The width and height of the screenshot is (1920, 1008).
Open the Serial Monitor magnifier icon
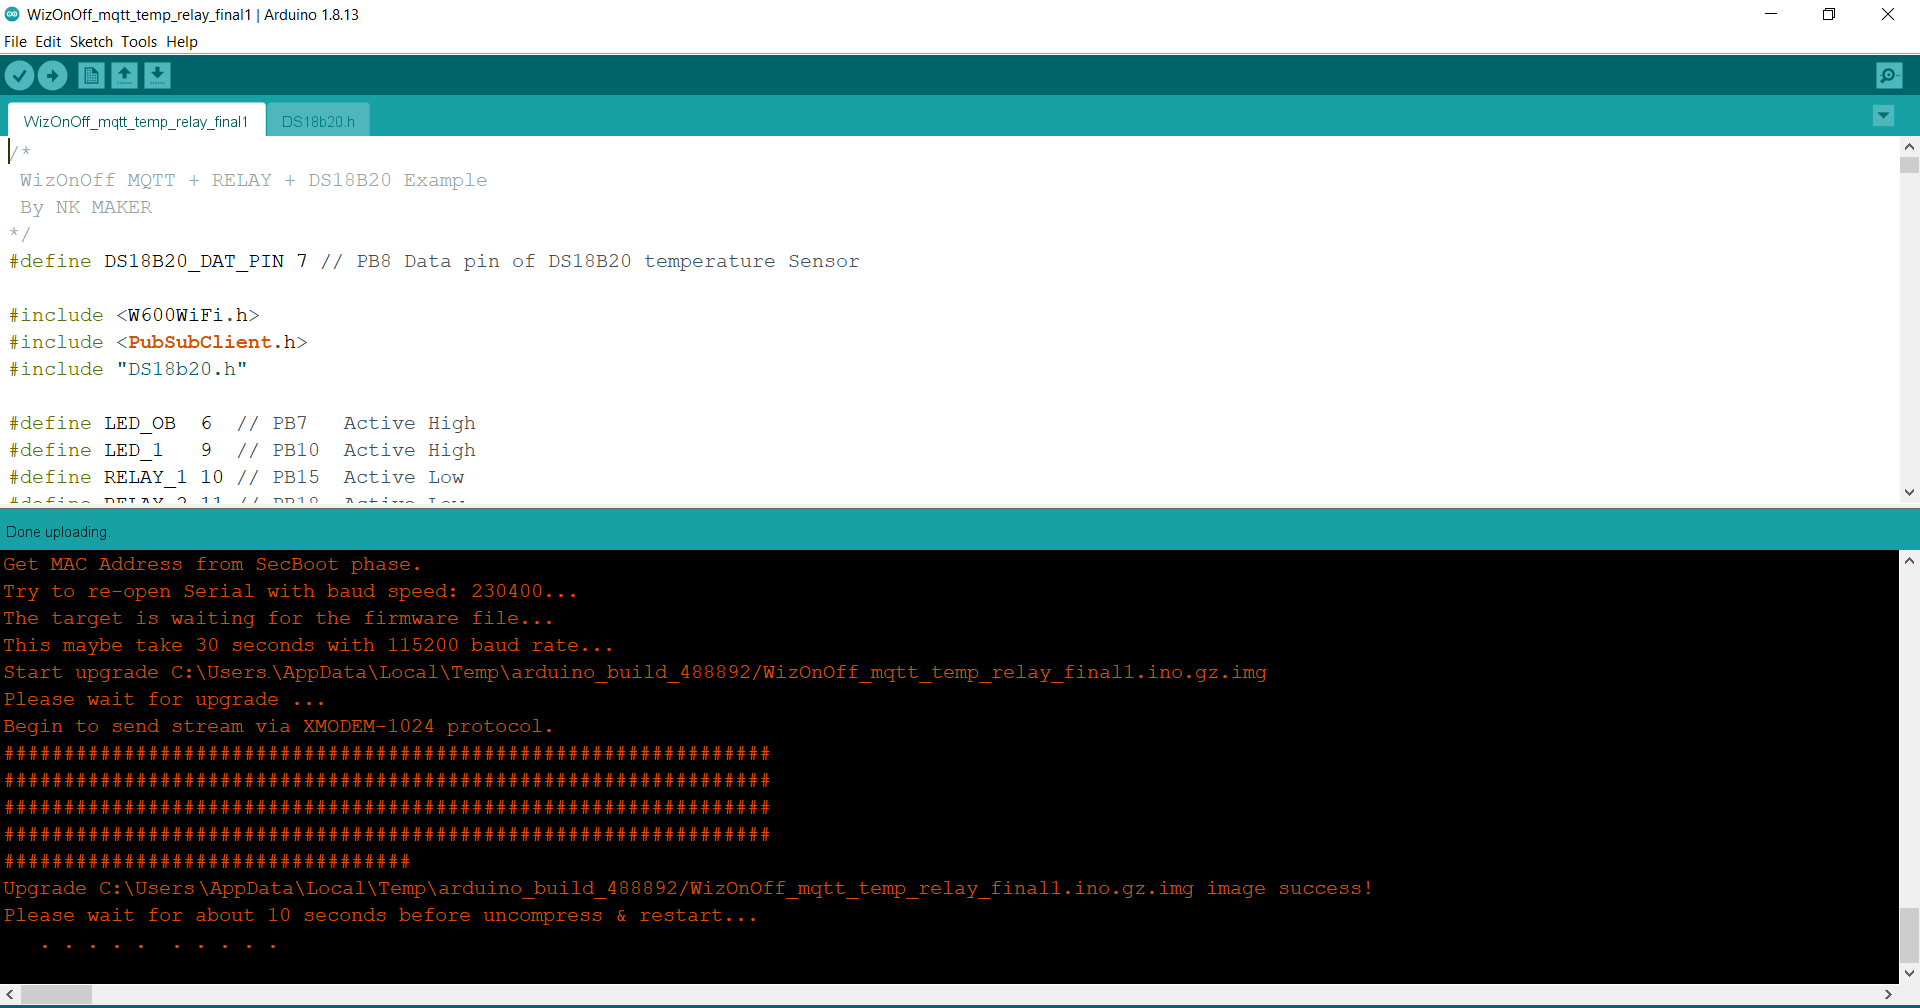[1889, 75]
